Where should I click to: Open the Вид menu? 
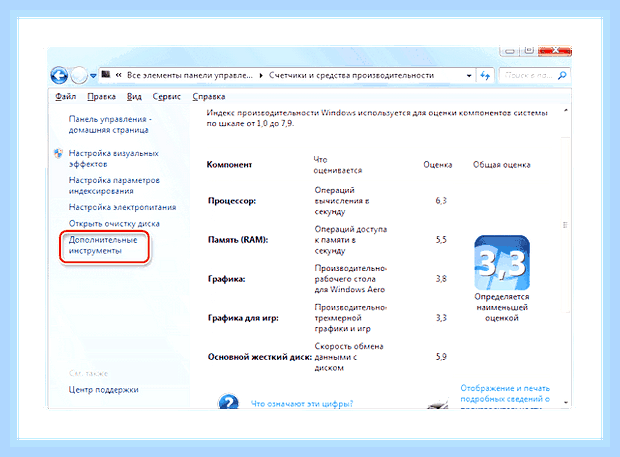tap(134, 96)
